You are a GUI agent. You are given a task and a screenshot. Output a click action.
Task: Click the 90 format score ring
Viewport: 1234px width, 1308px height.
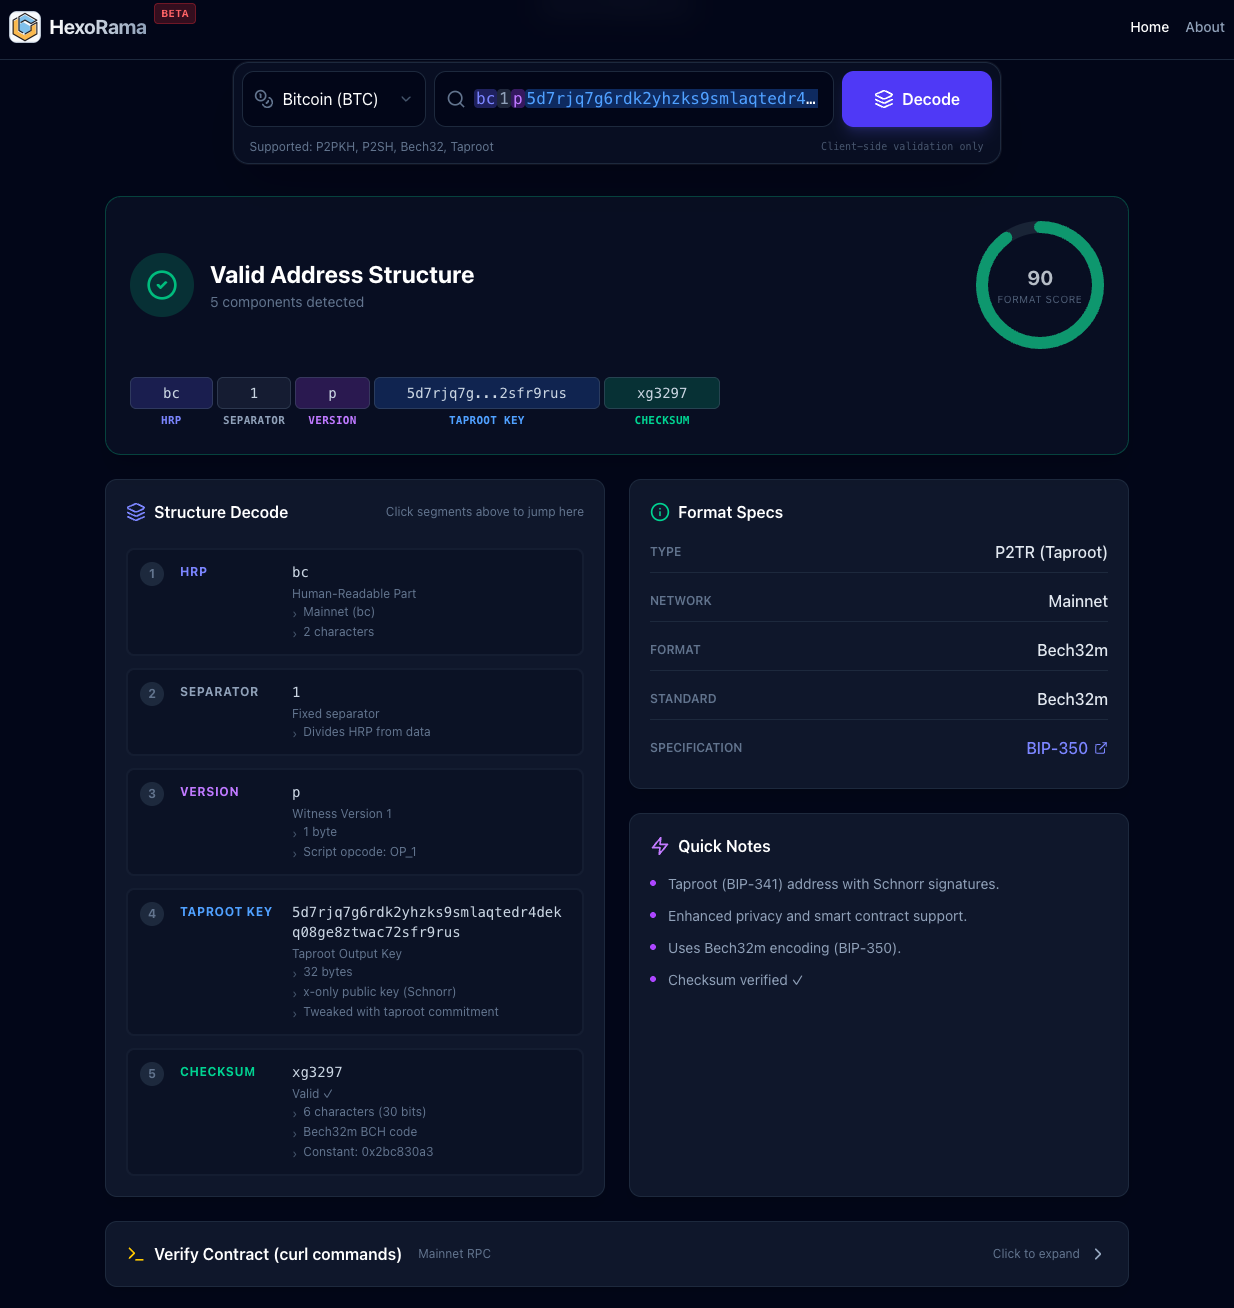[x=1040, y=285]
